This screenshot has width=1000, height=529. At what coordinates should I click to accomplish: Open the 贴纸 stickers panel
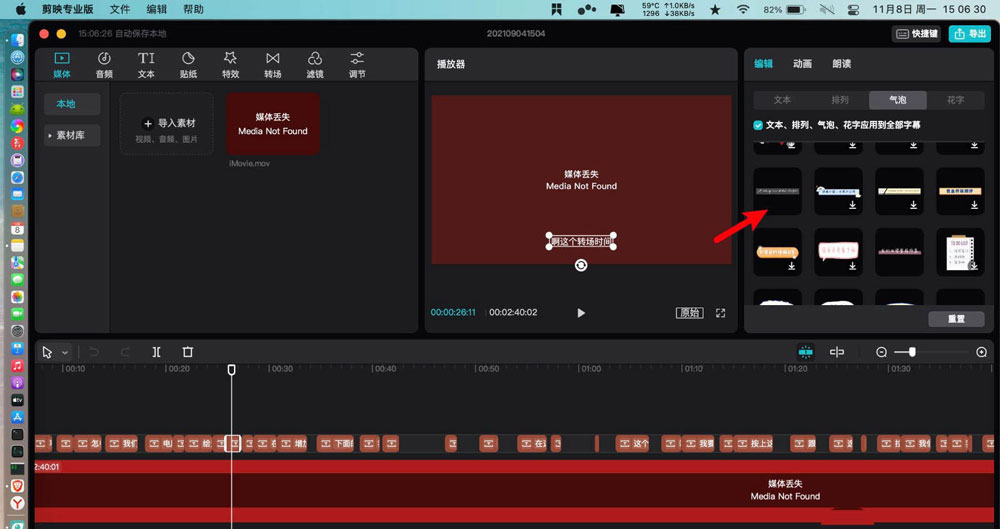188,64
